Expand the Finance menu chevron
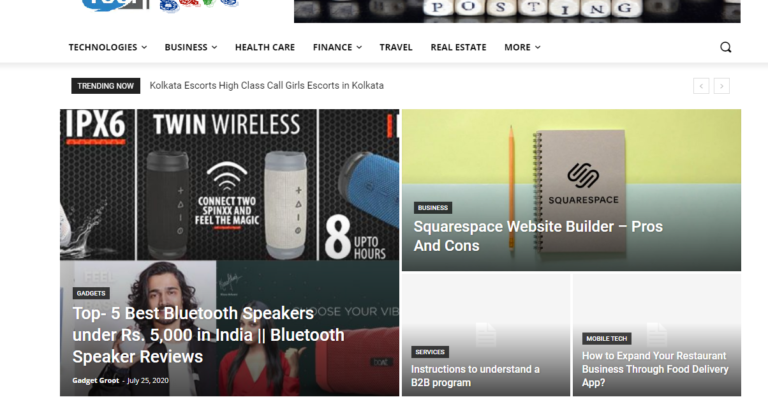 click(359, 48)
